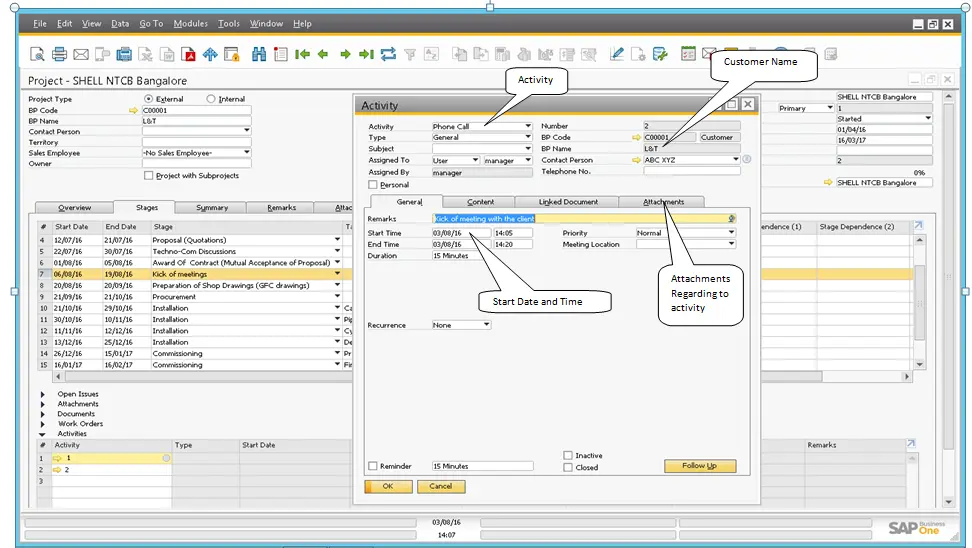Click Cancel in the Activity window

click(x=441, y=487)
